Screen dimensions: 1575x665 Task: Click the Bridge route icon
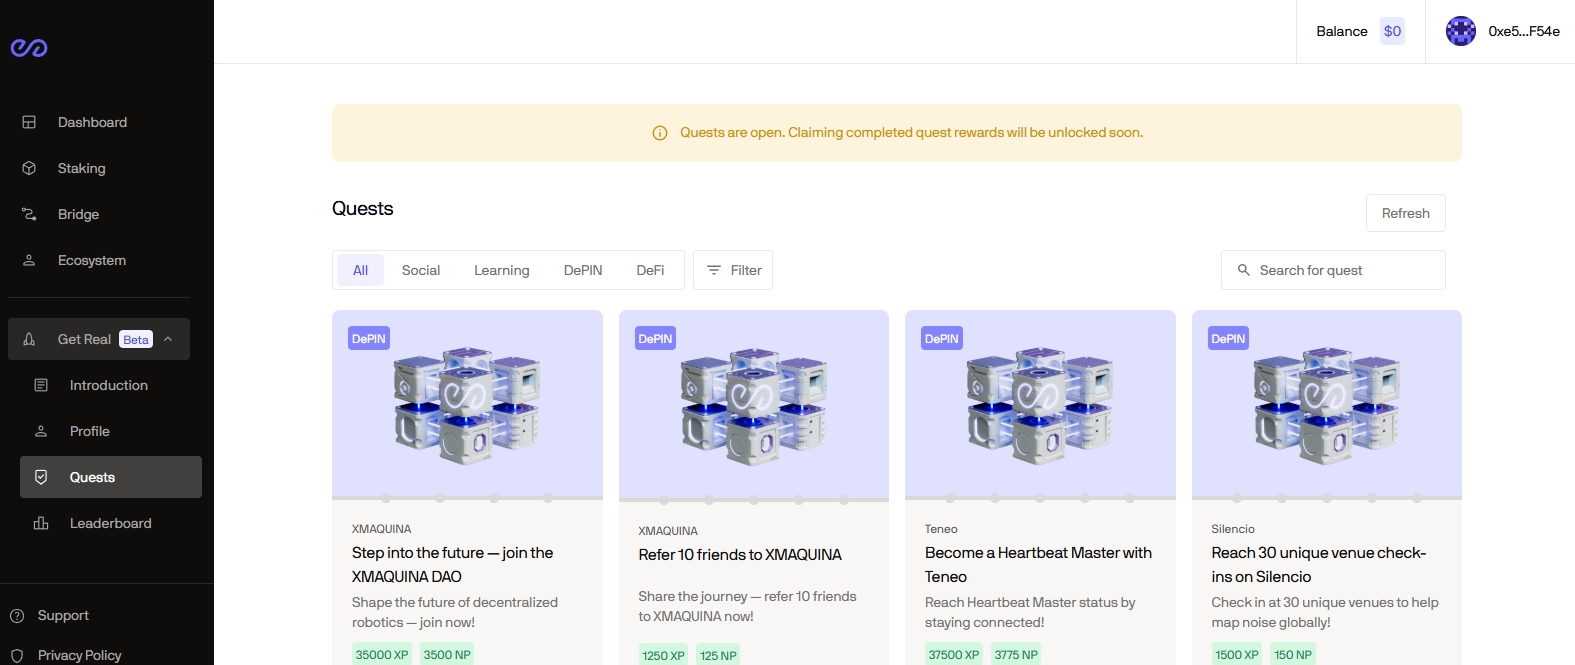[29, 214]
